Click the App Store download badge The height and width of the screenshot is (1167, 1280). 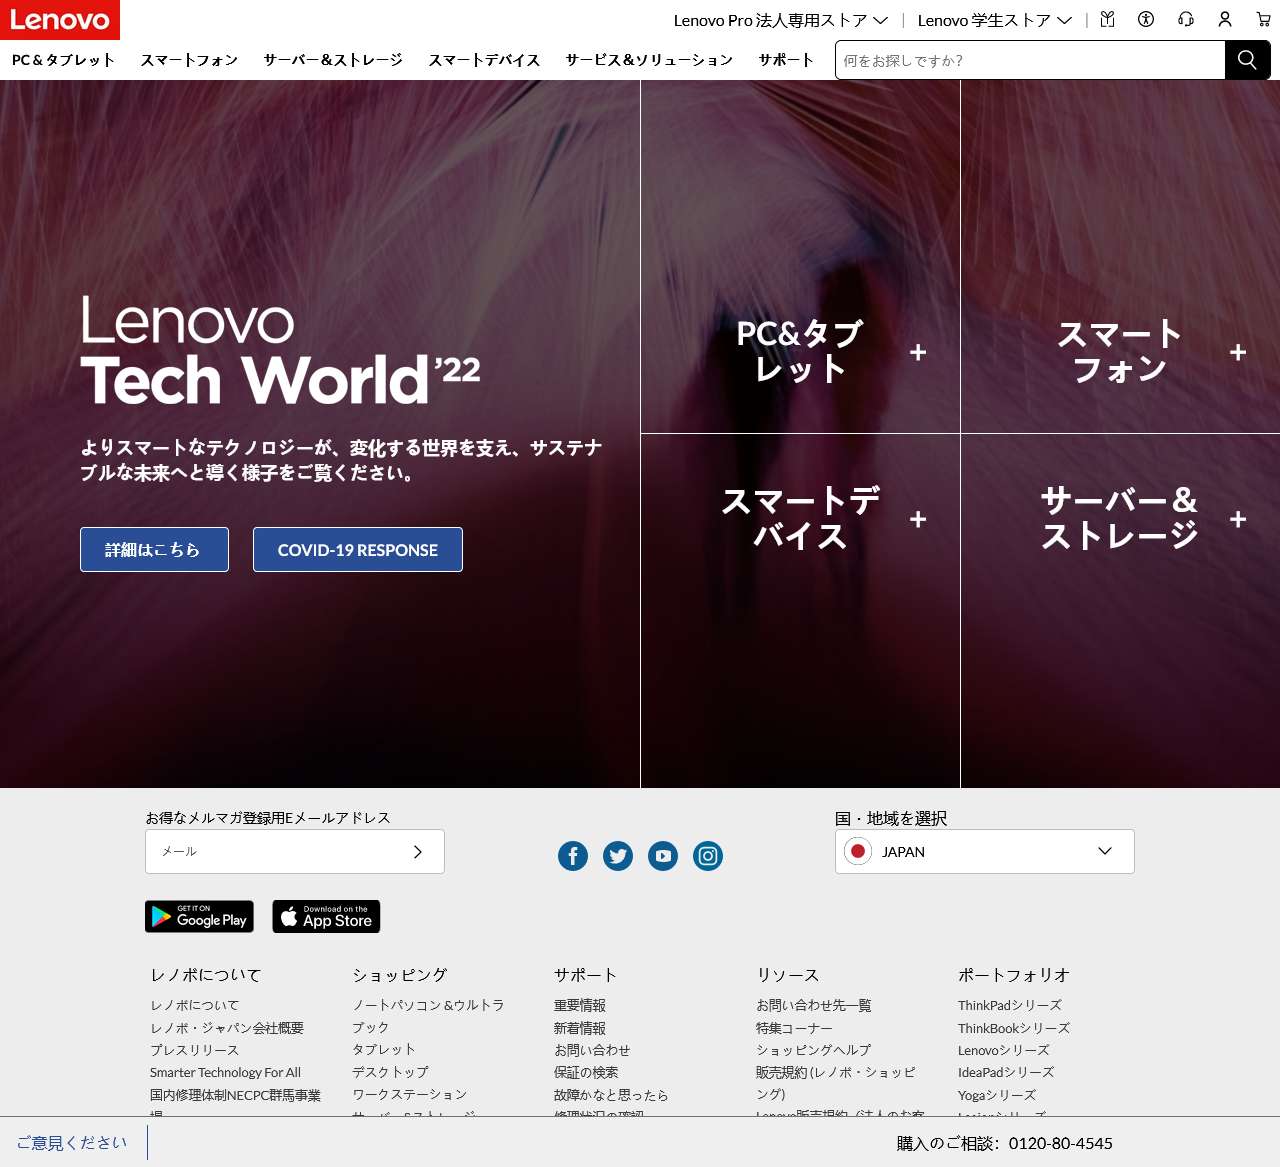326,916
